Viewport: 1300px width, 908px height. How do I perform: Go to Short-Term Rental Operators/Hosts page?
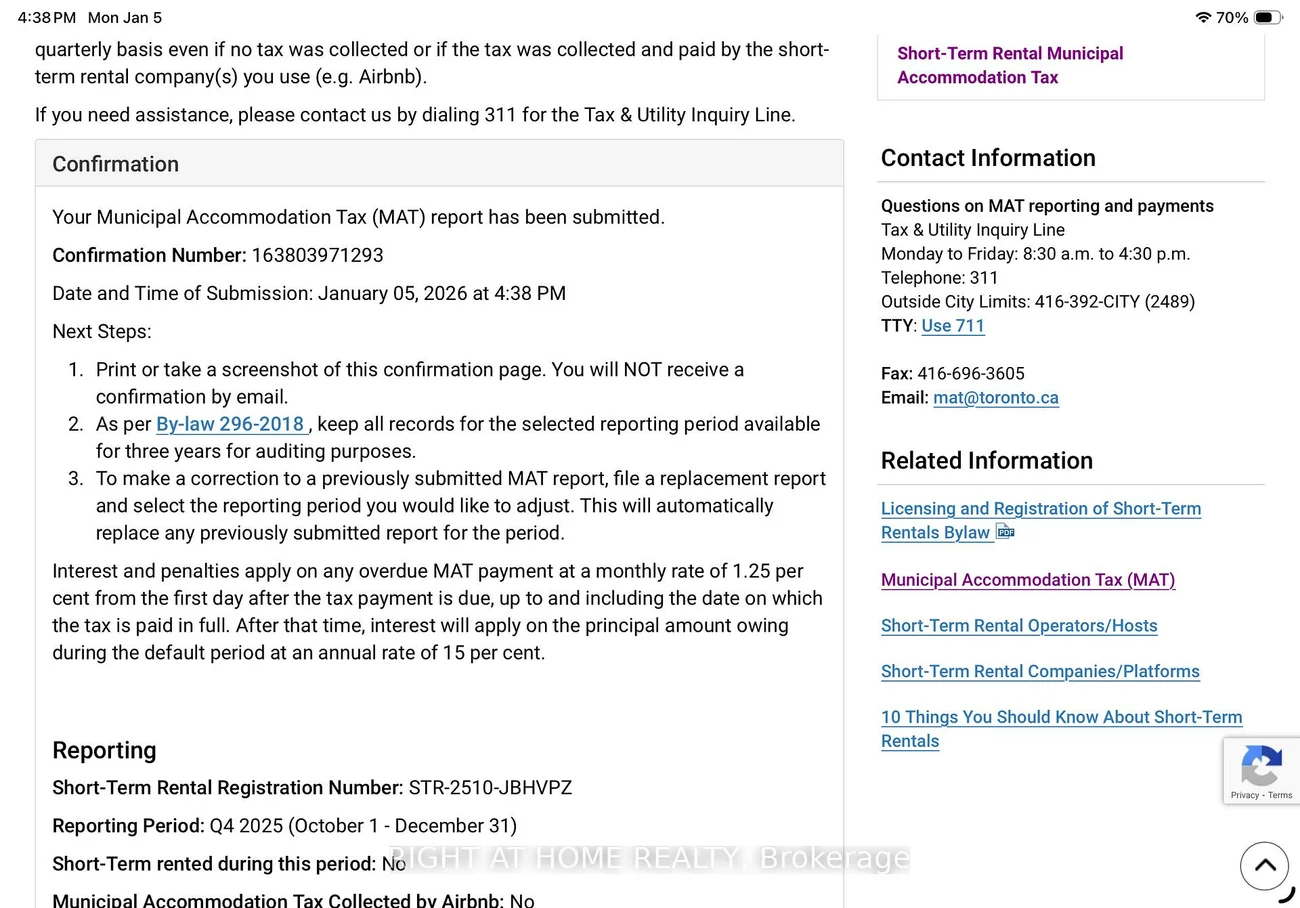1019,626
